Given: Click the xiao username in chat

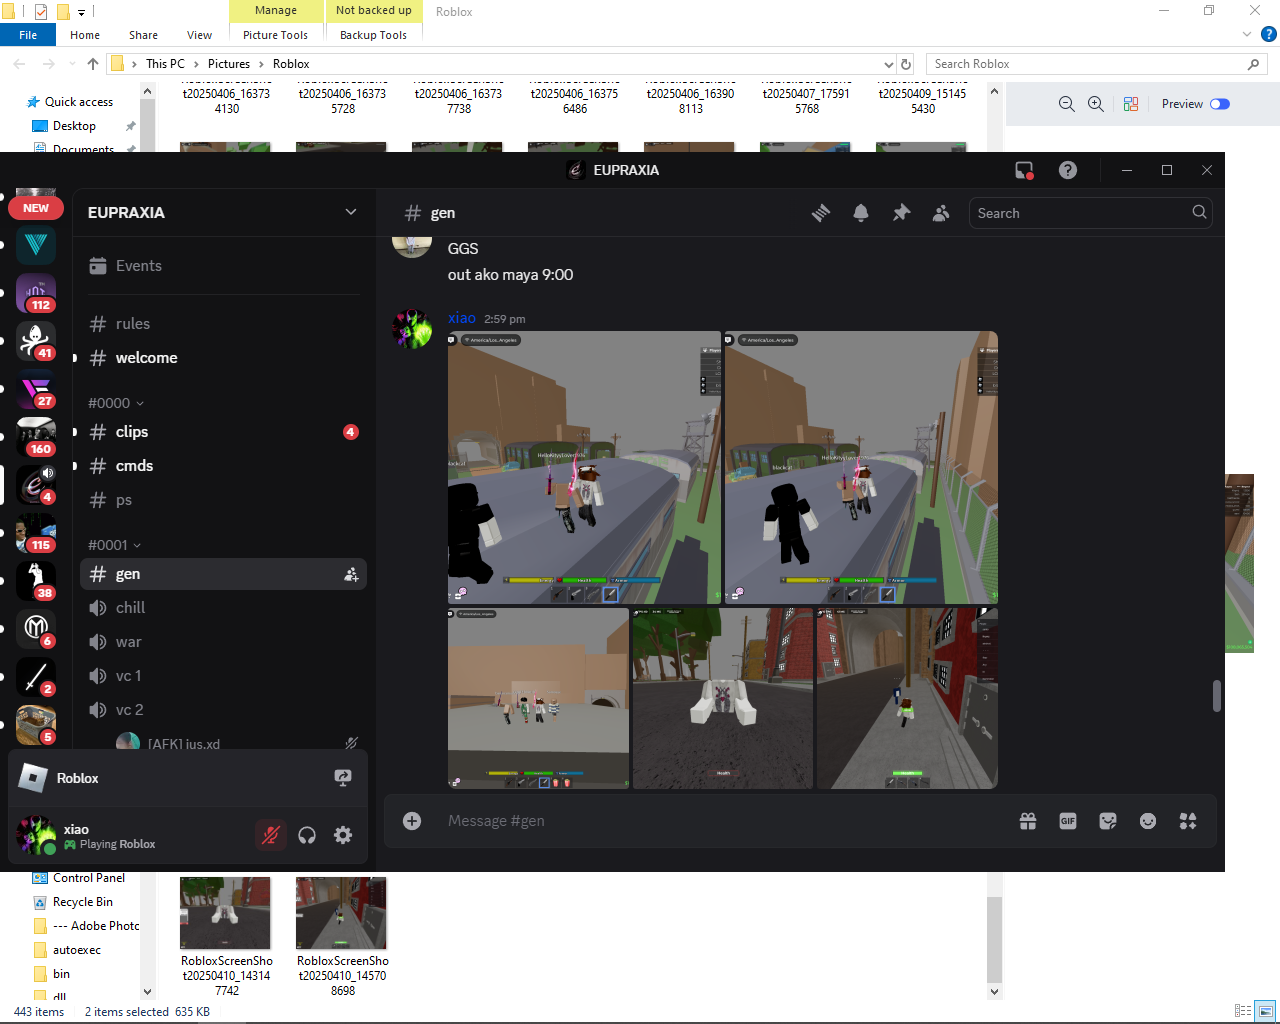Looking at the screenshot, I should coord(462,318).
